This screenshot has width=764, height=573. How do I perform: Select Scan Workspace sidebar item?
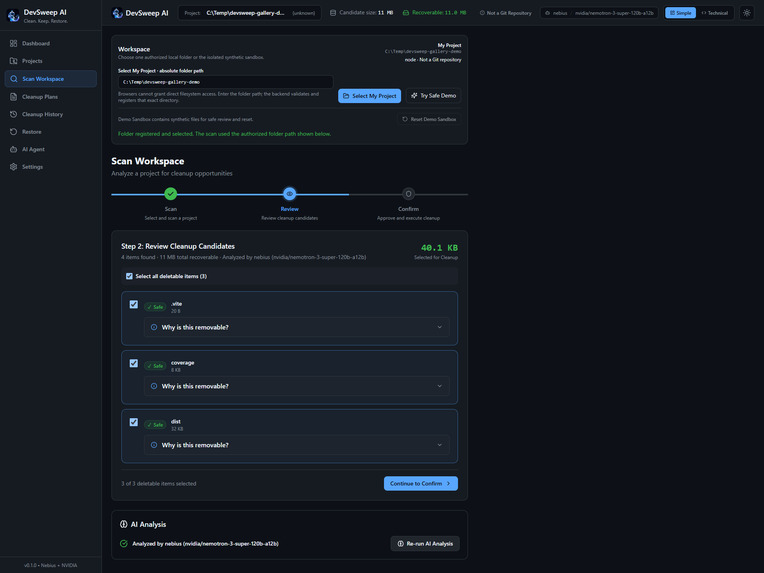pos(51,79)
